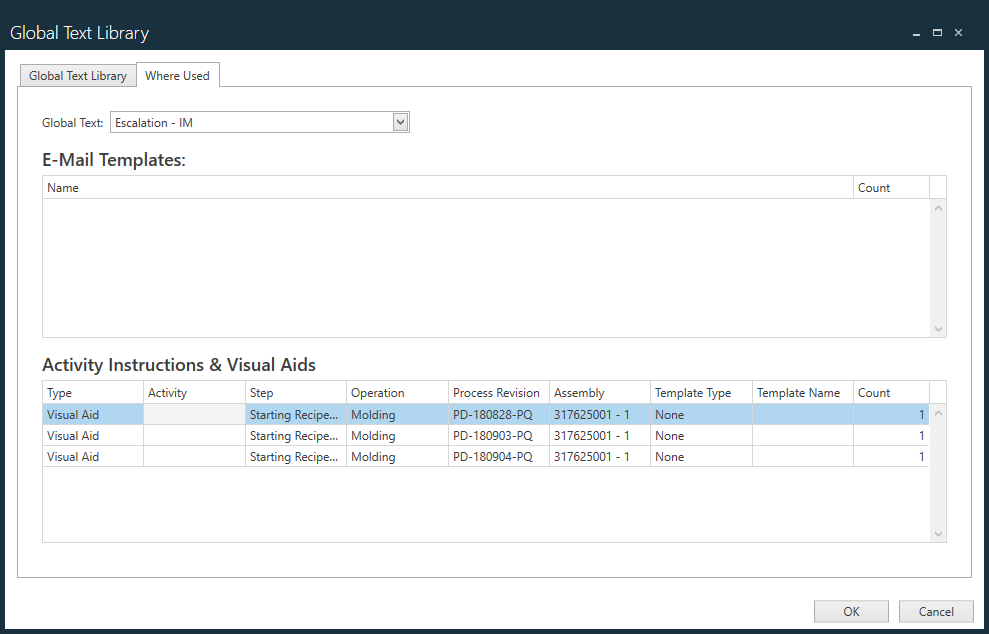Open the Global Text dropdown

(399, 122)
